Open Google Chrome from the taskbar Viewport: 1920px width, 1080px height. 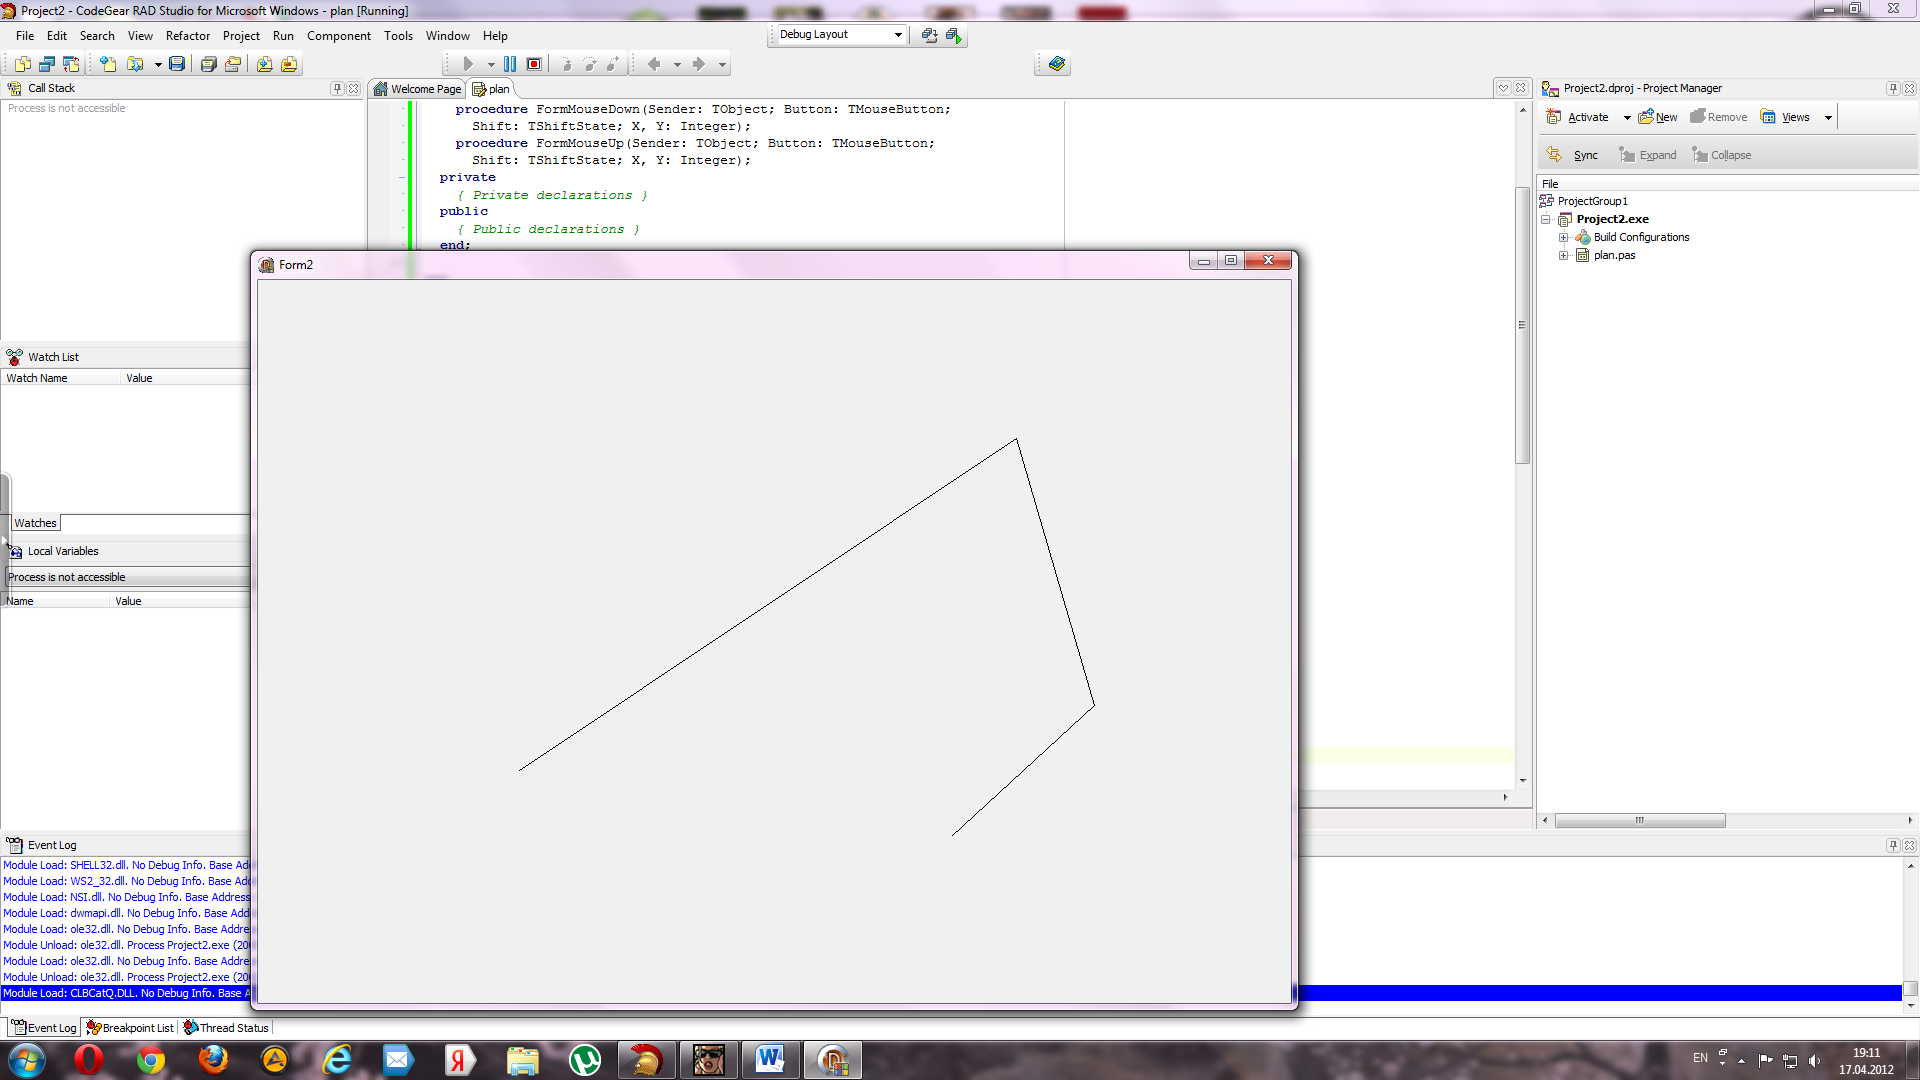151,1060
